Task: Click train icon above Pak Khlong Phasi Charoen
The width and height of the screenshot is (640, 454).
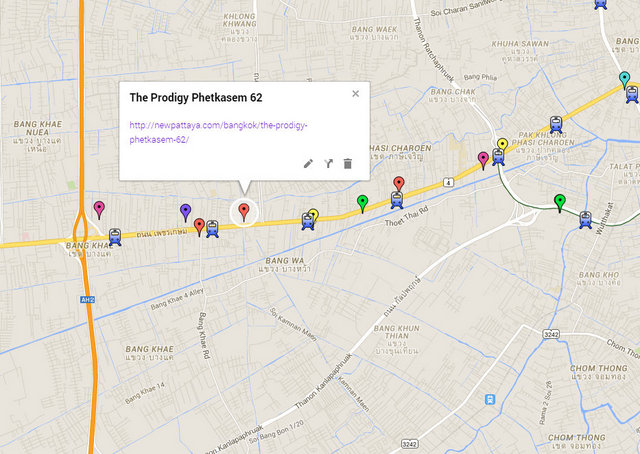Action: tap(556, 125)
